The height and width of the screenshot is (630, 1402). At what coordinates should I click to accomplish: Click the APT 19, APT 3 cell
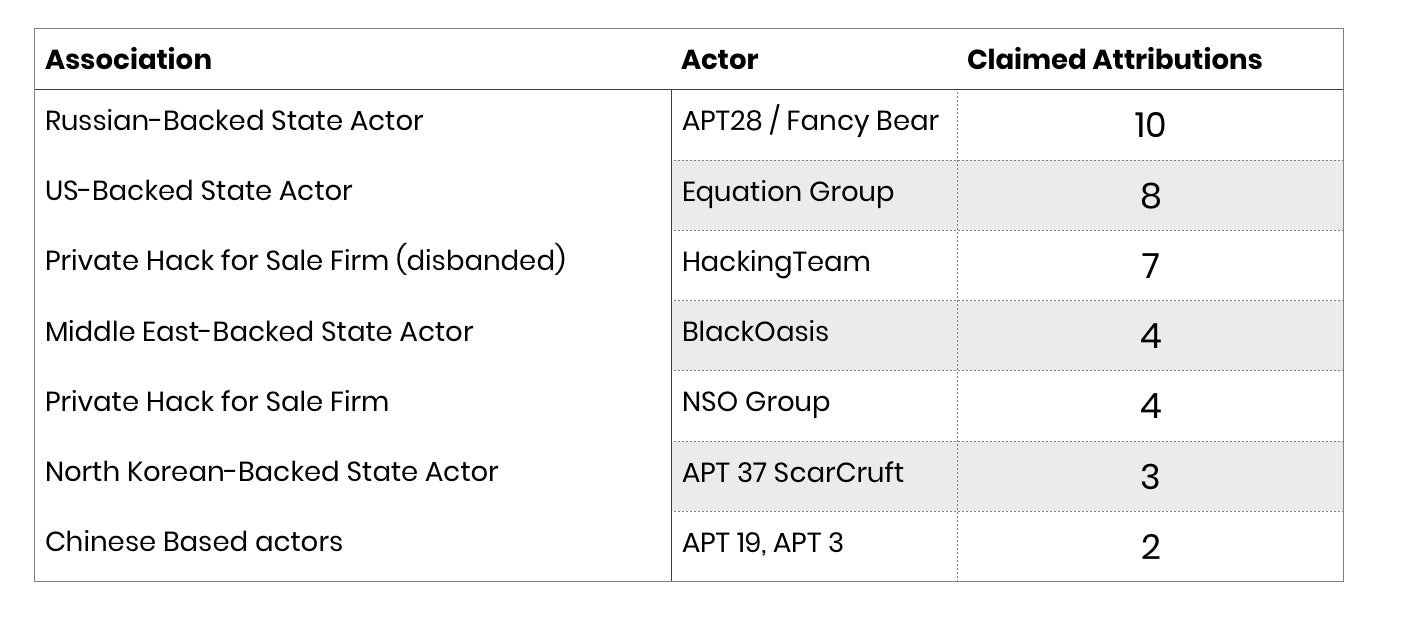point(762,543)
